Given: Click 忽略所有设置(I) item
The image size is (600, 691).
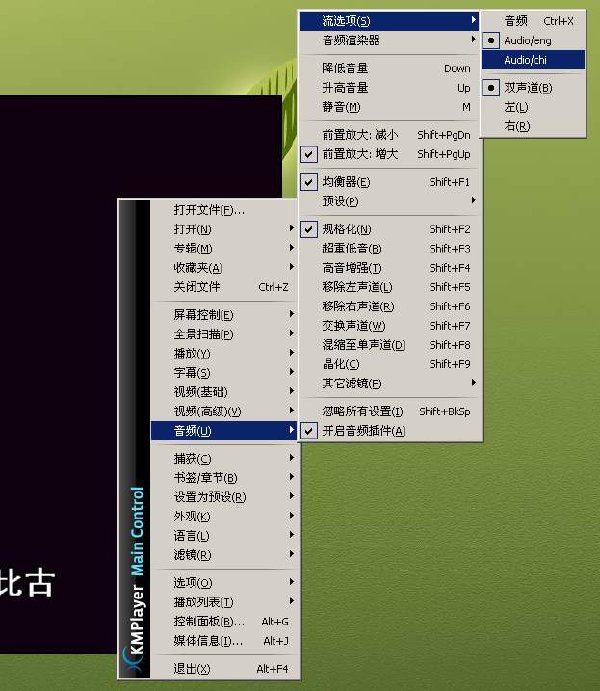Looking at the screenshot, I should coord(390,411).
